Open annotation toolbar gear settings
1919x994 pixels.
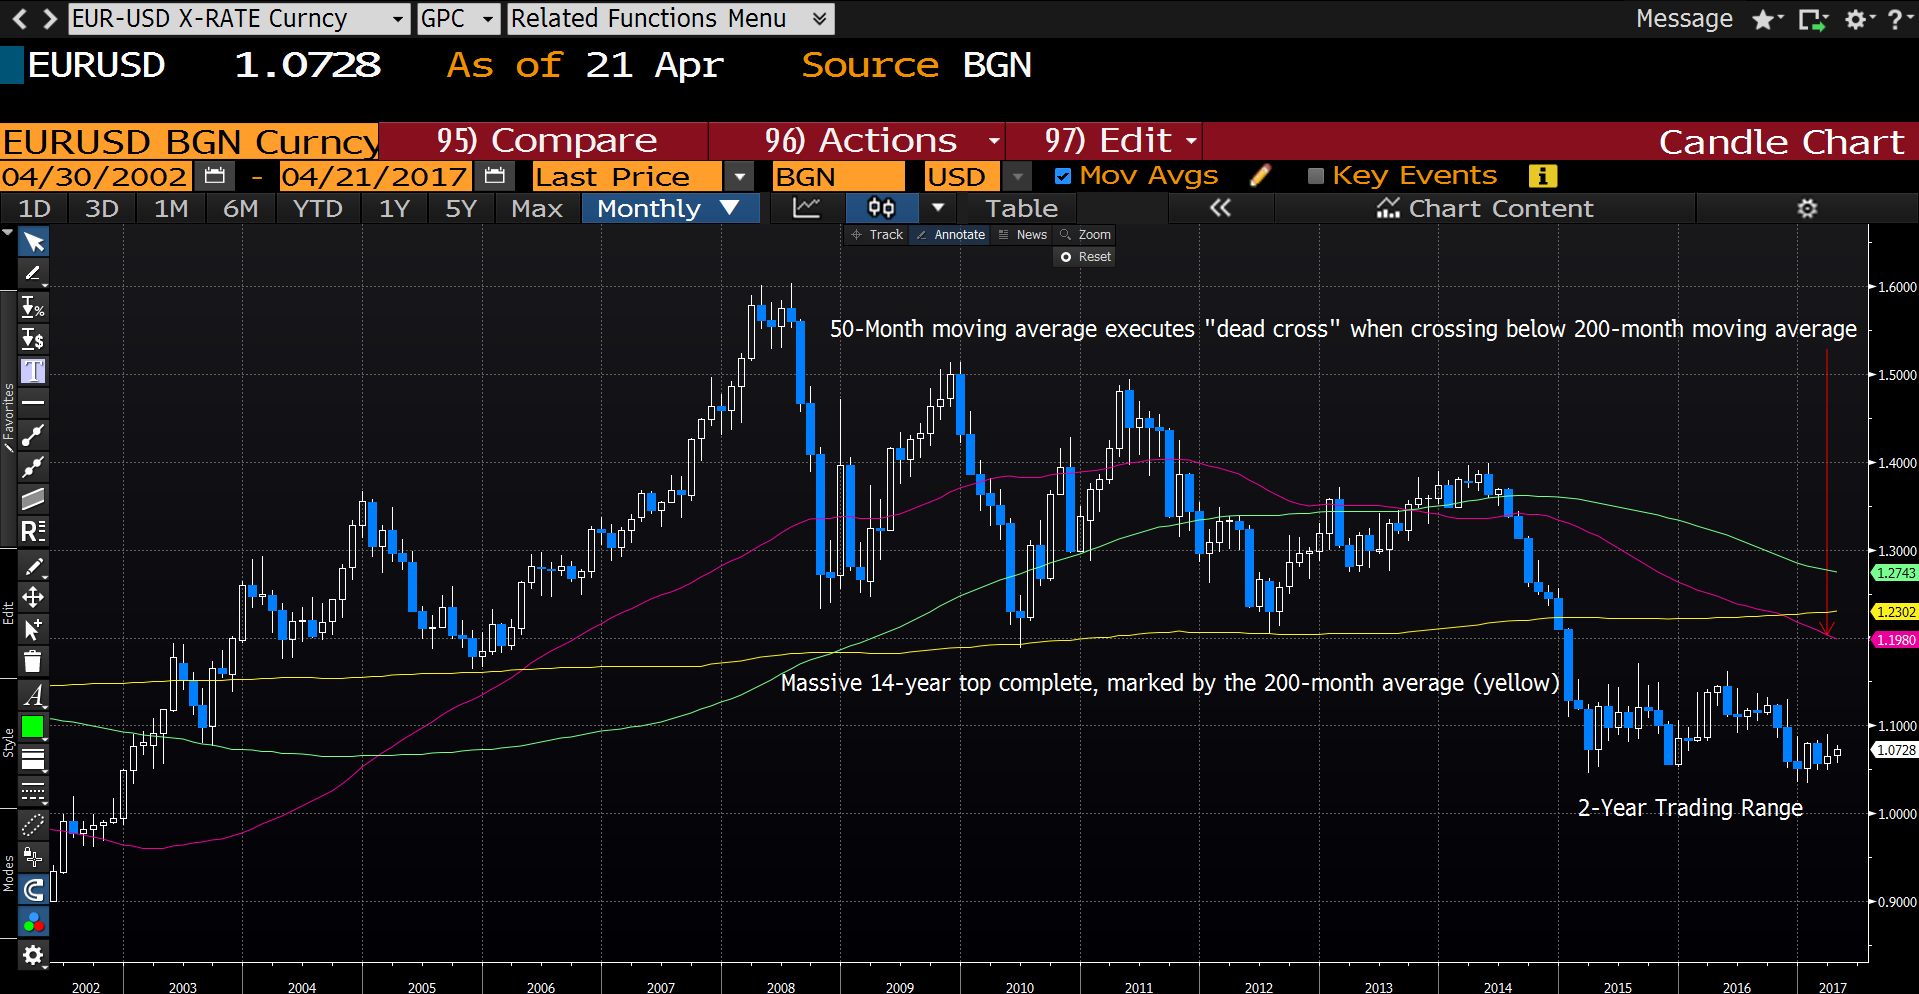tap(33, 955)
